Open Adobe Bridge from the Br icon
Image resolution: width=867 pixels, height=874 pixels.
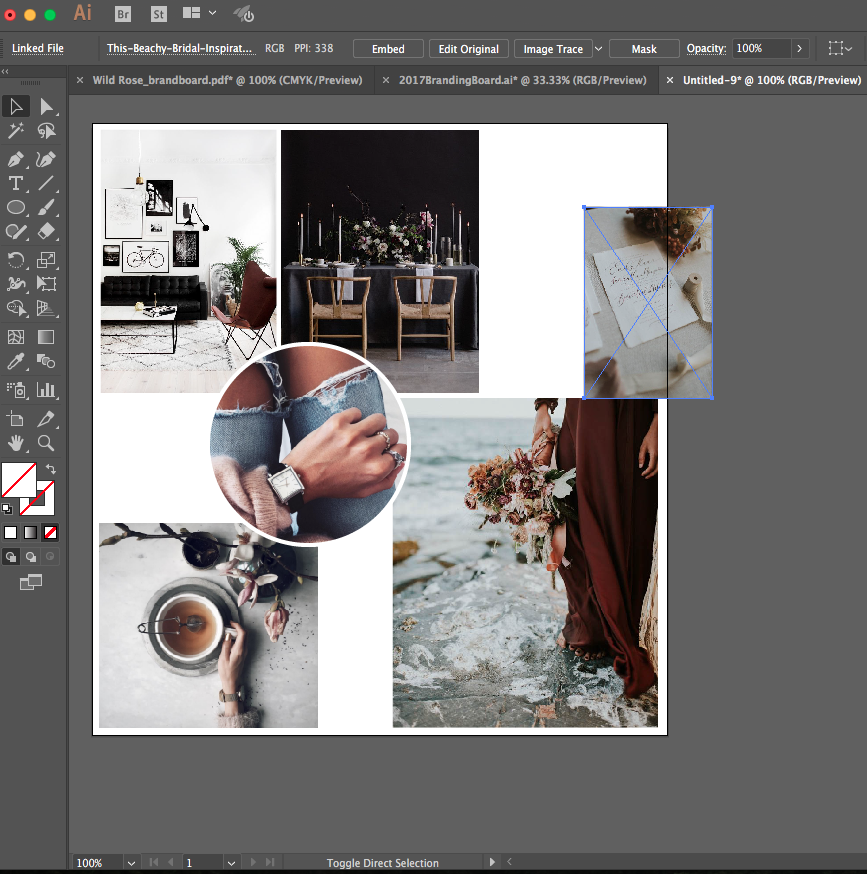(x=123, y=14)
